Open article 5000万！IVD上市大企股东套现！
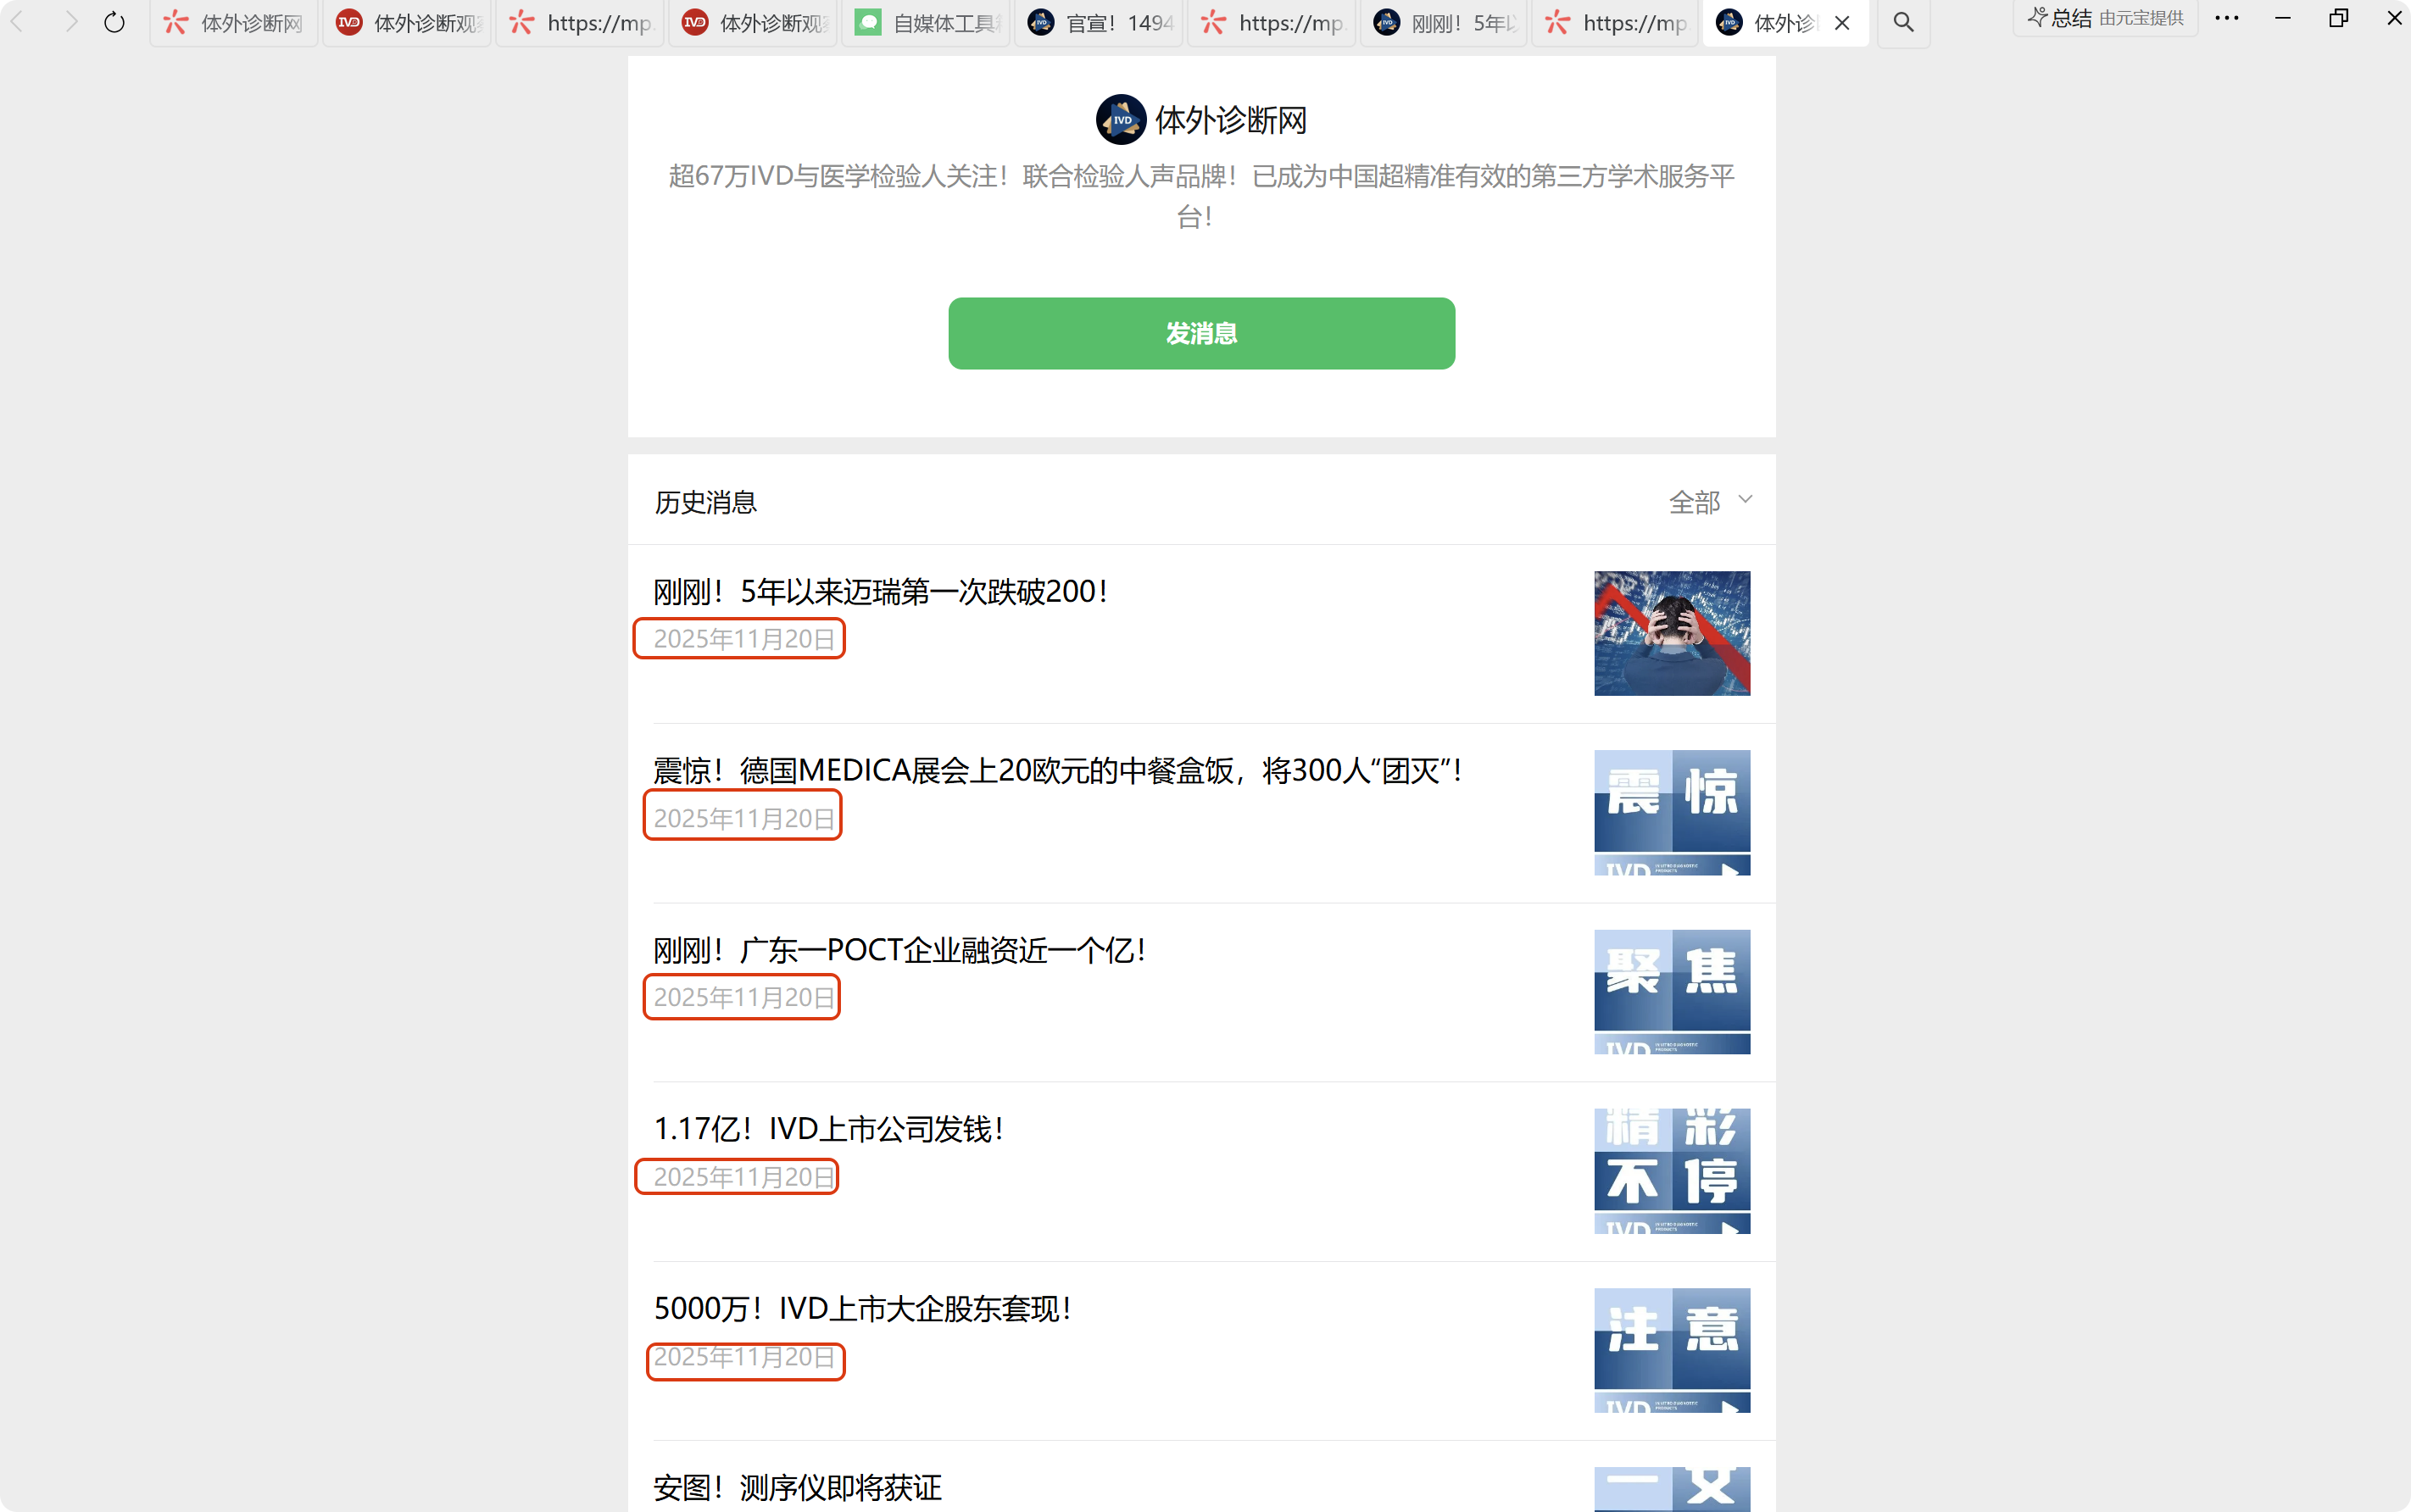Viewport: 2411px width, 1512px height. [x=862, y=1309]
